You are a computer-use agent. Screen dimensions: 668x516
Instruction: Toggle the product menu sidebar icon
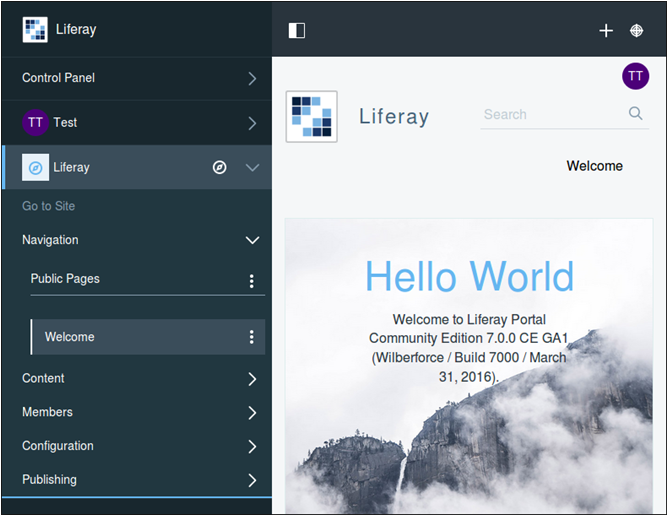coord(296,30)
